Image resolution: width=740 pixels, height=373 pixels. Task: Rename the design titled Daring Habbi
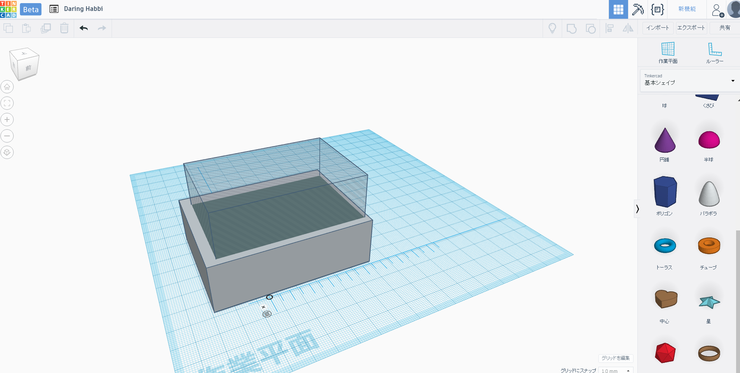tap(84, 9)
